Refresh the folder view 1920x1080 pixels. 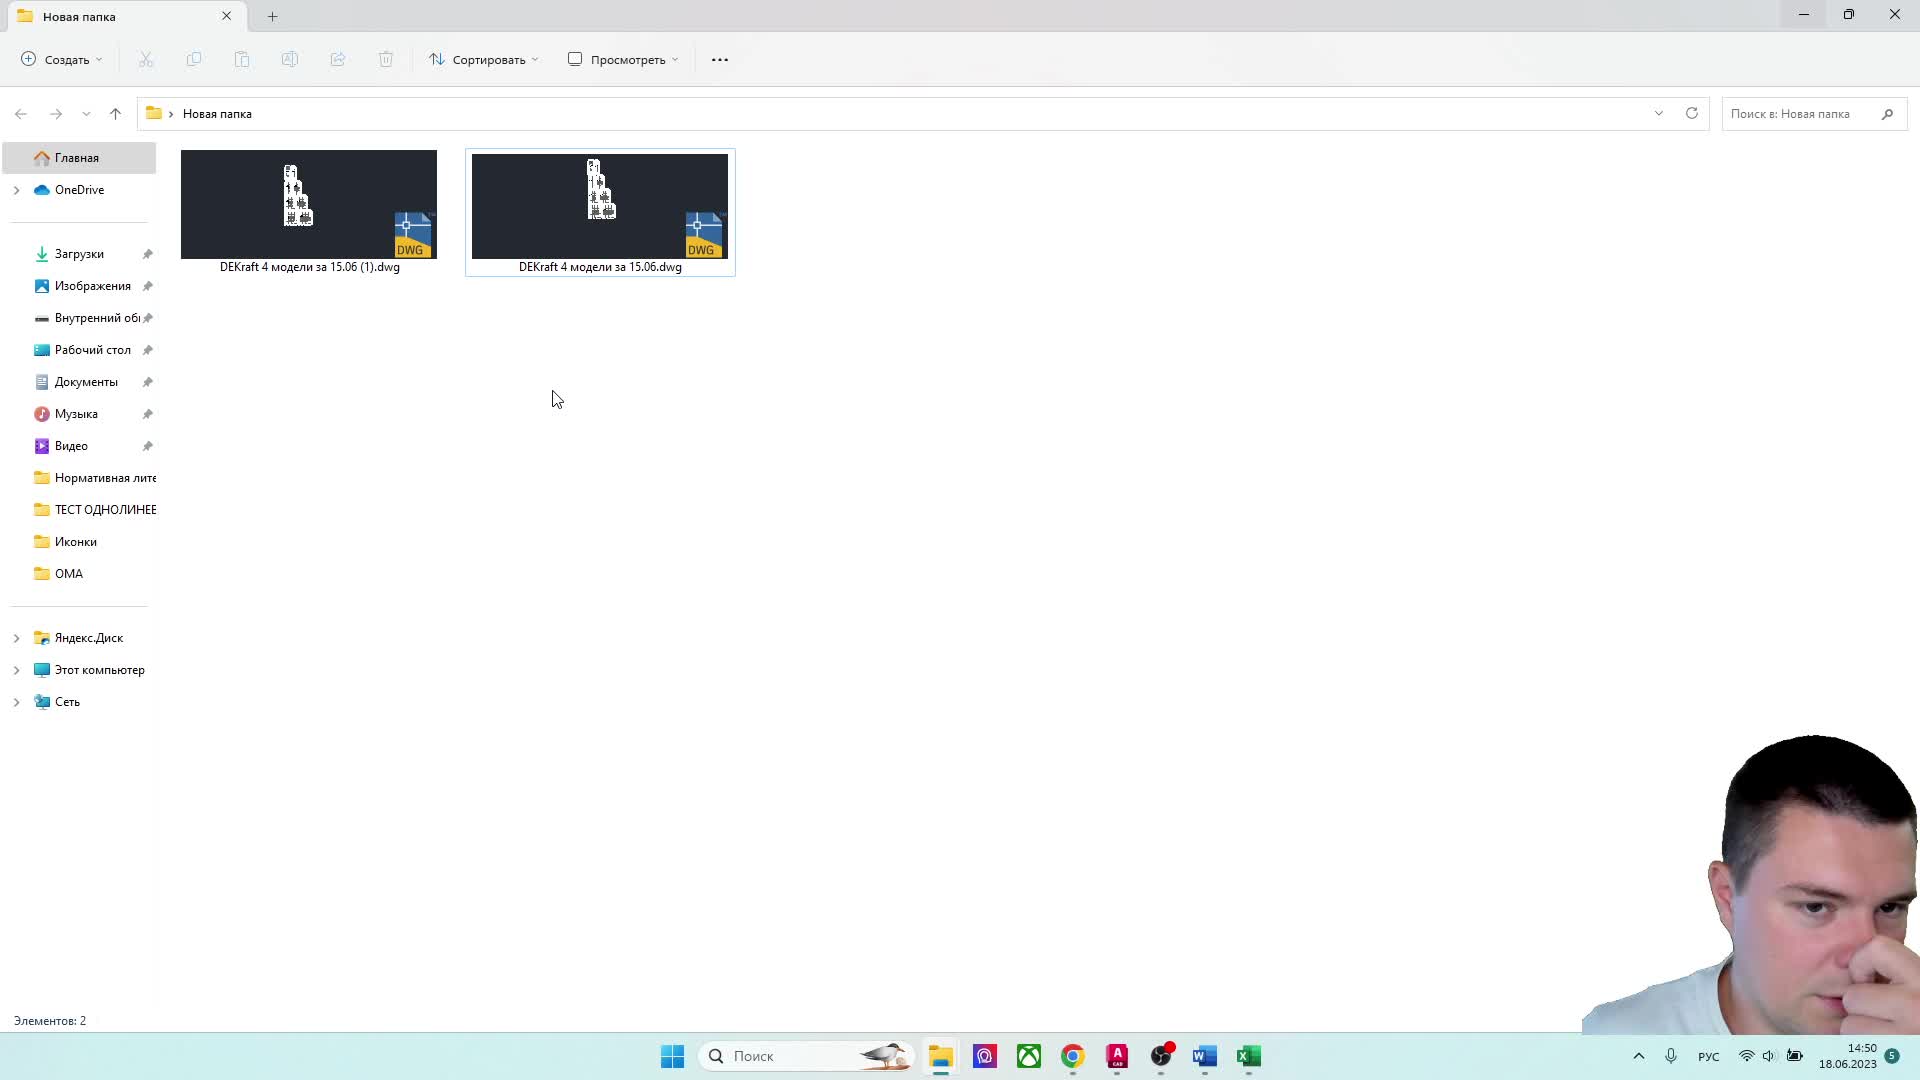[x=1692, y=113]
